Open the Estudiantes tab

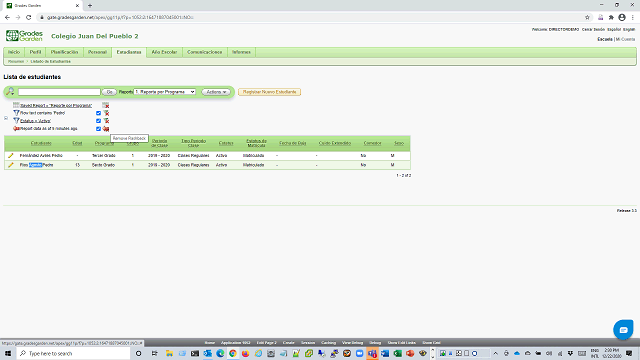click(129, 52)
